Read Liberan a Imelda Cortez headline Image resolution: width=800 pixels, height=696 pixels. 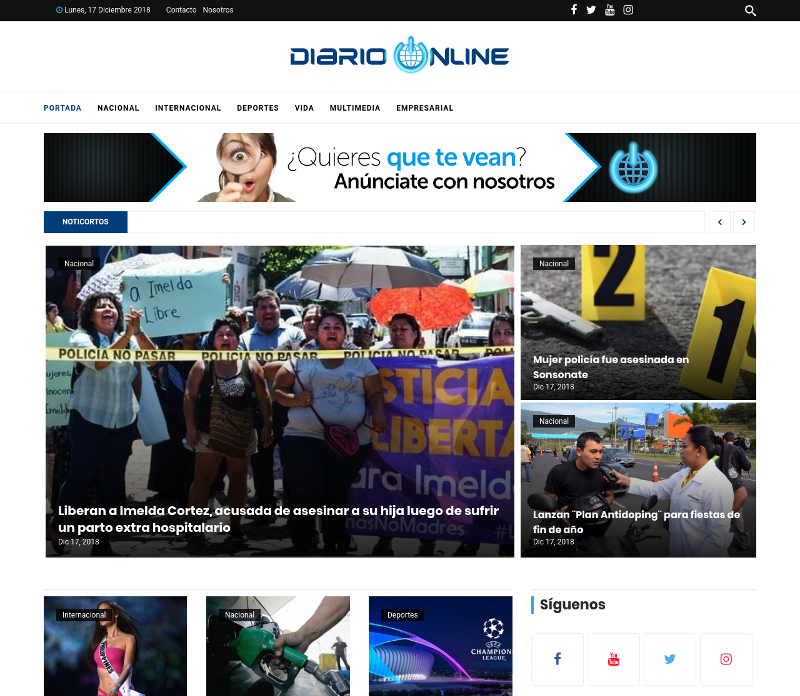[x=278, y=518]
